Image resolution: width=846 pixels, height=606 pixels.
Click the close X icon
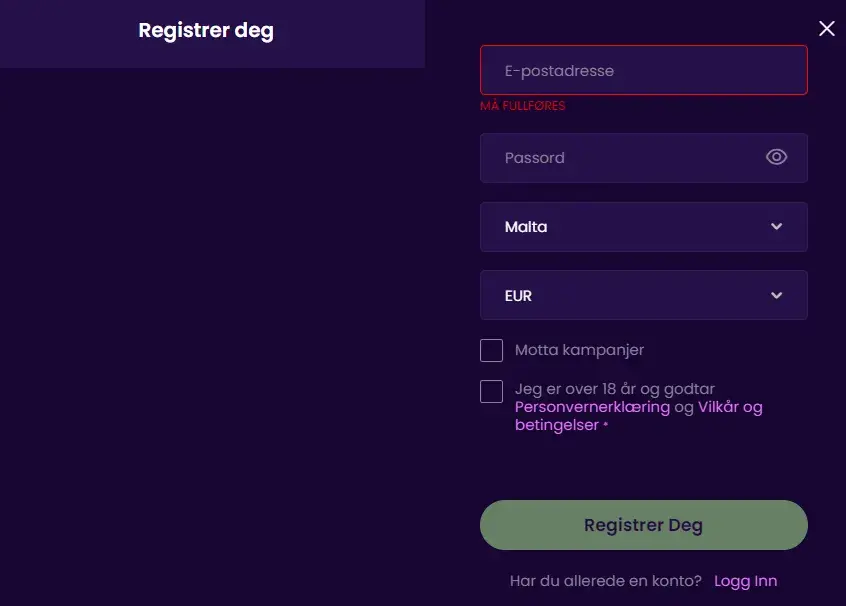coord(826,28)
